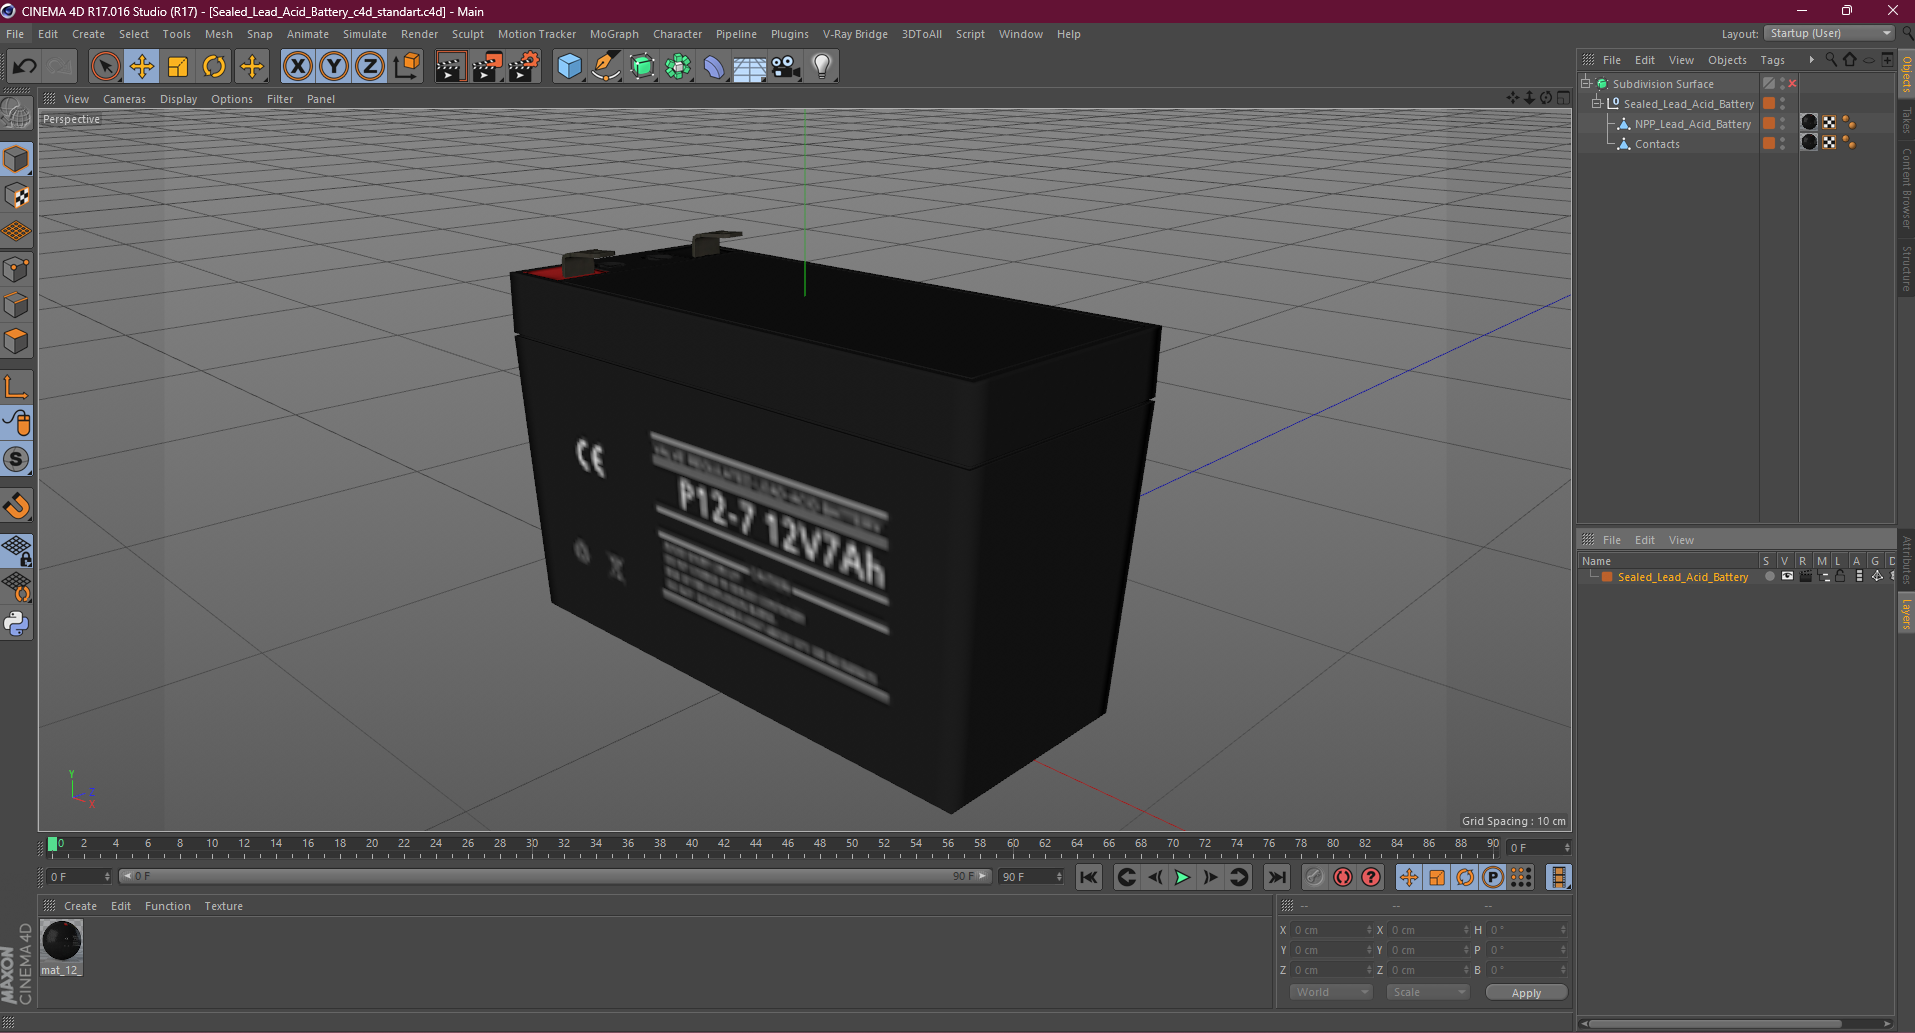Toggle Contacts visibility dots
Screen dimensions: 1915x1033
point(1783,144)
